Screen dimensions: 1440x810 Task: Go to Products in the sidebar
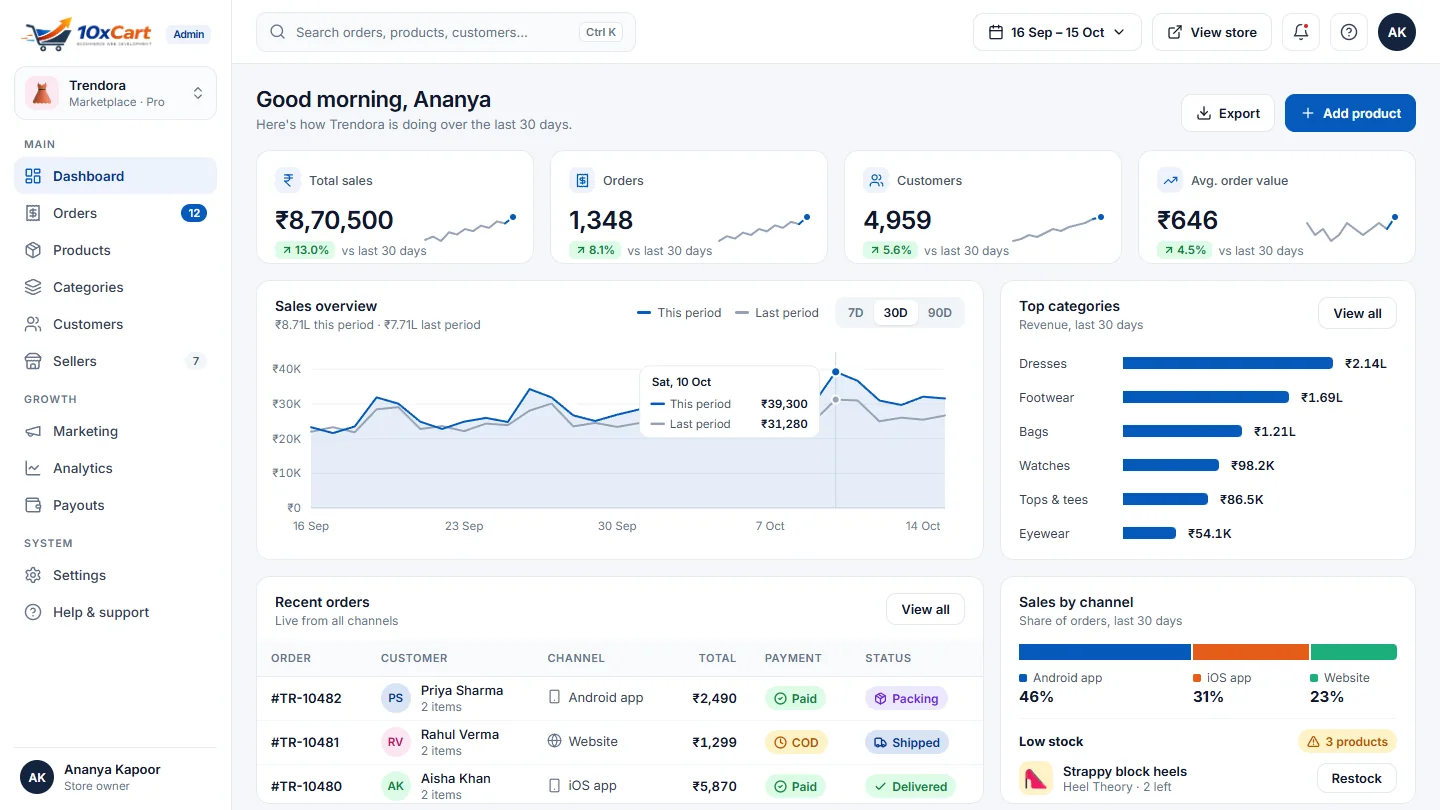[x=115, y=250]
